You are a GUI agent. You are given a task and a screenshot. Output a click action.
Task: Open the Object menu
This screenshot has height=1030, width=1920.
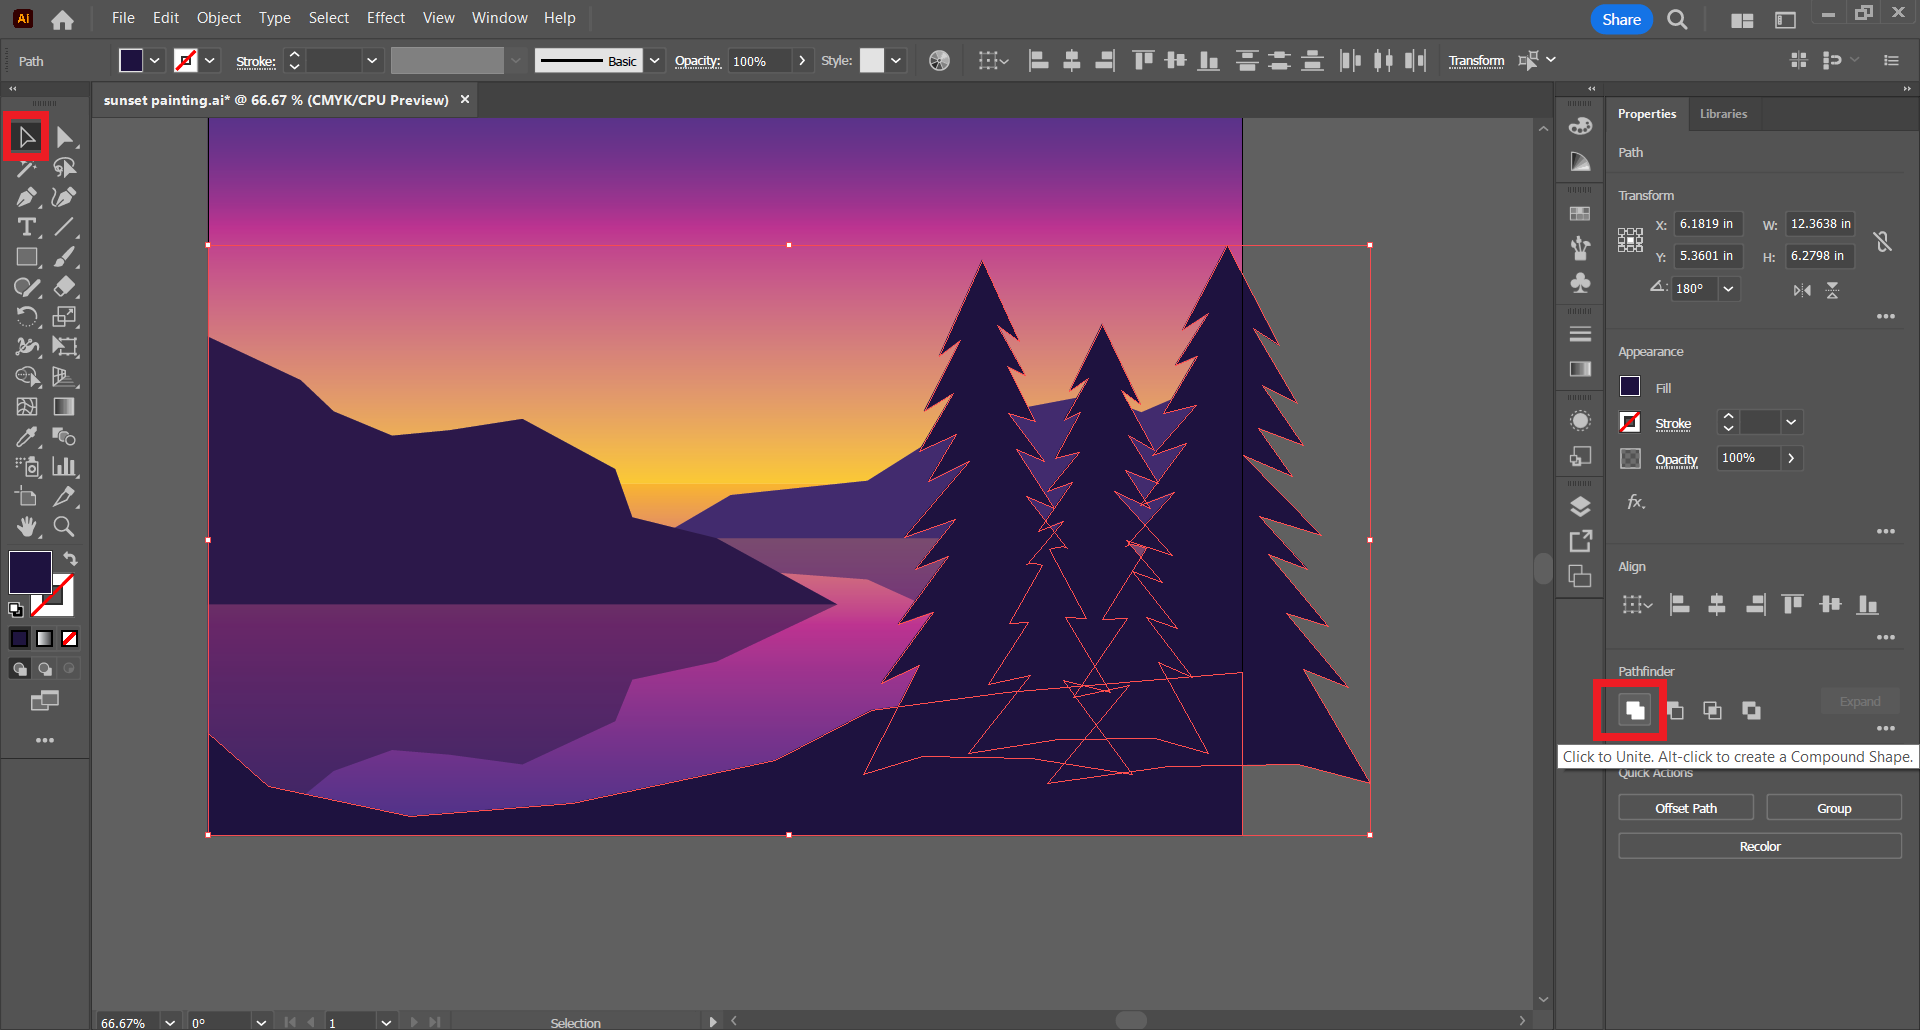click(x=219, y=18)
